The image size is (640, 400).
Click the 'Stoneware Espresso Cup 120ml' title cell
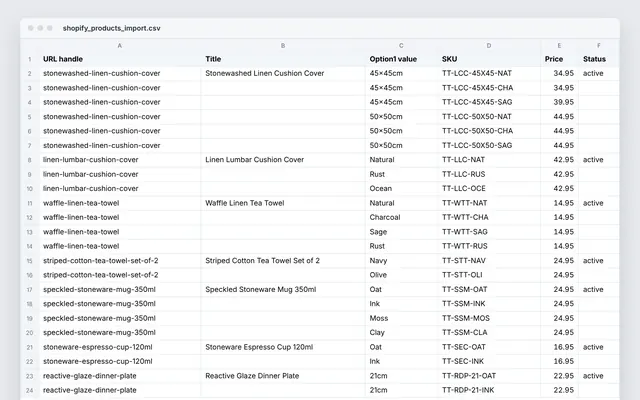(x=283, y=347)
